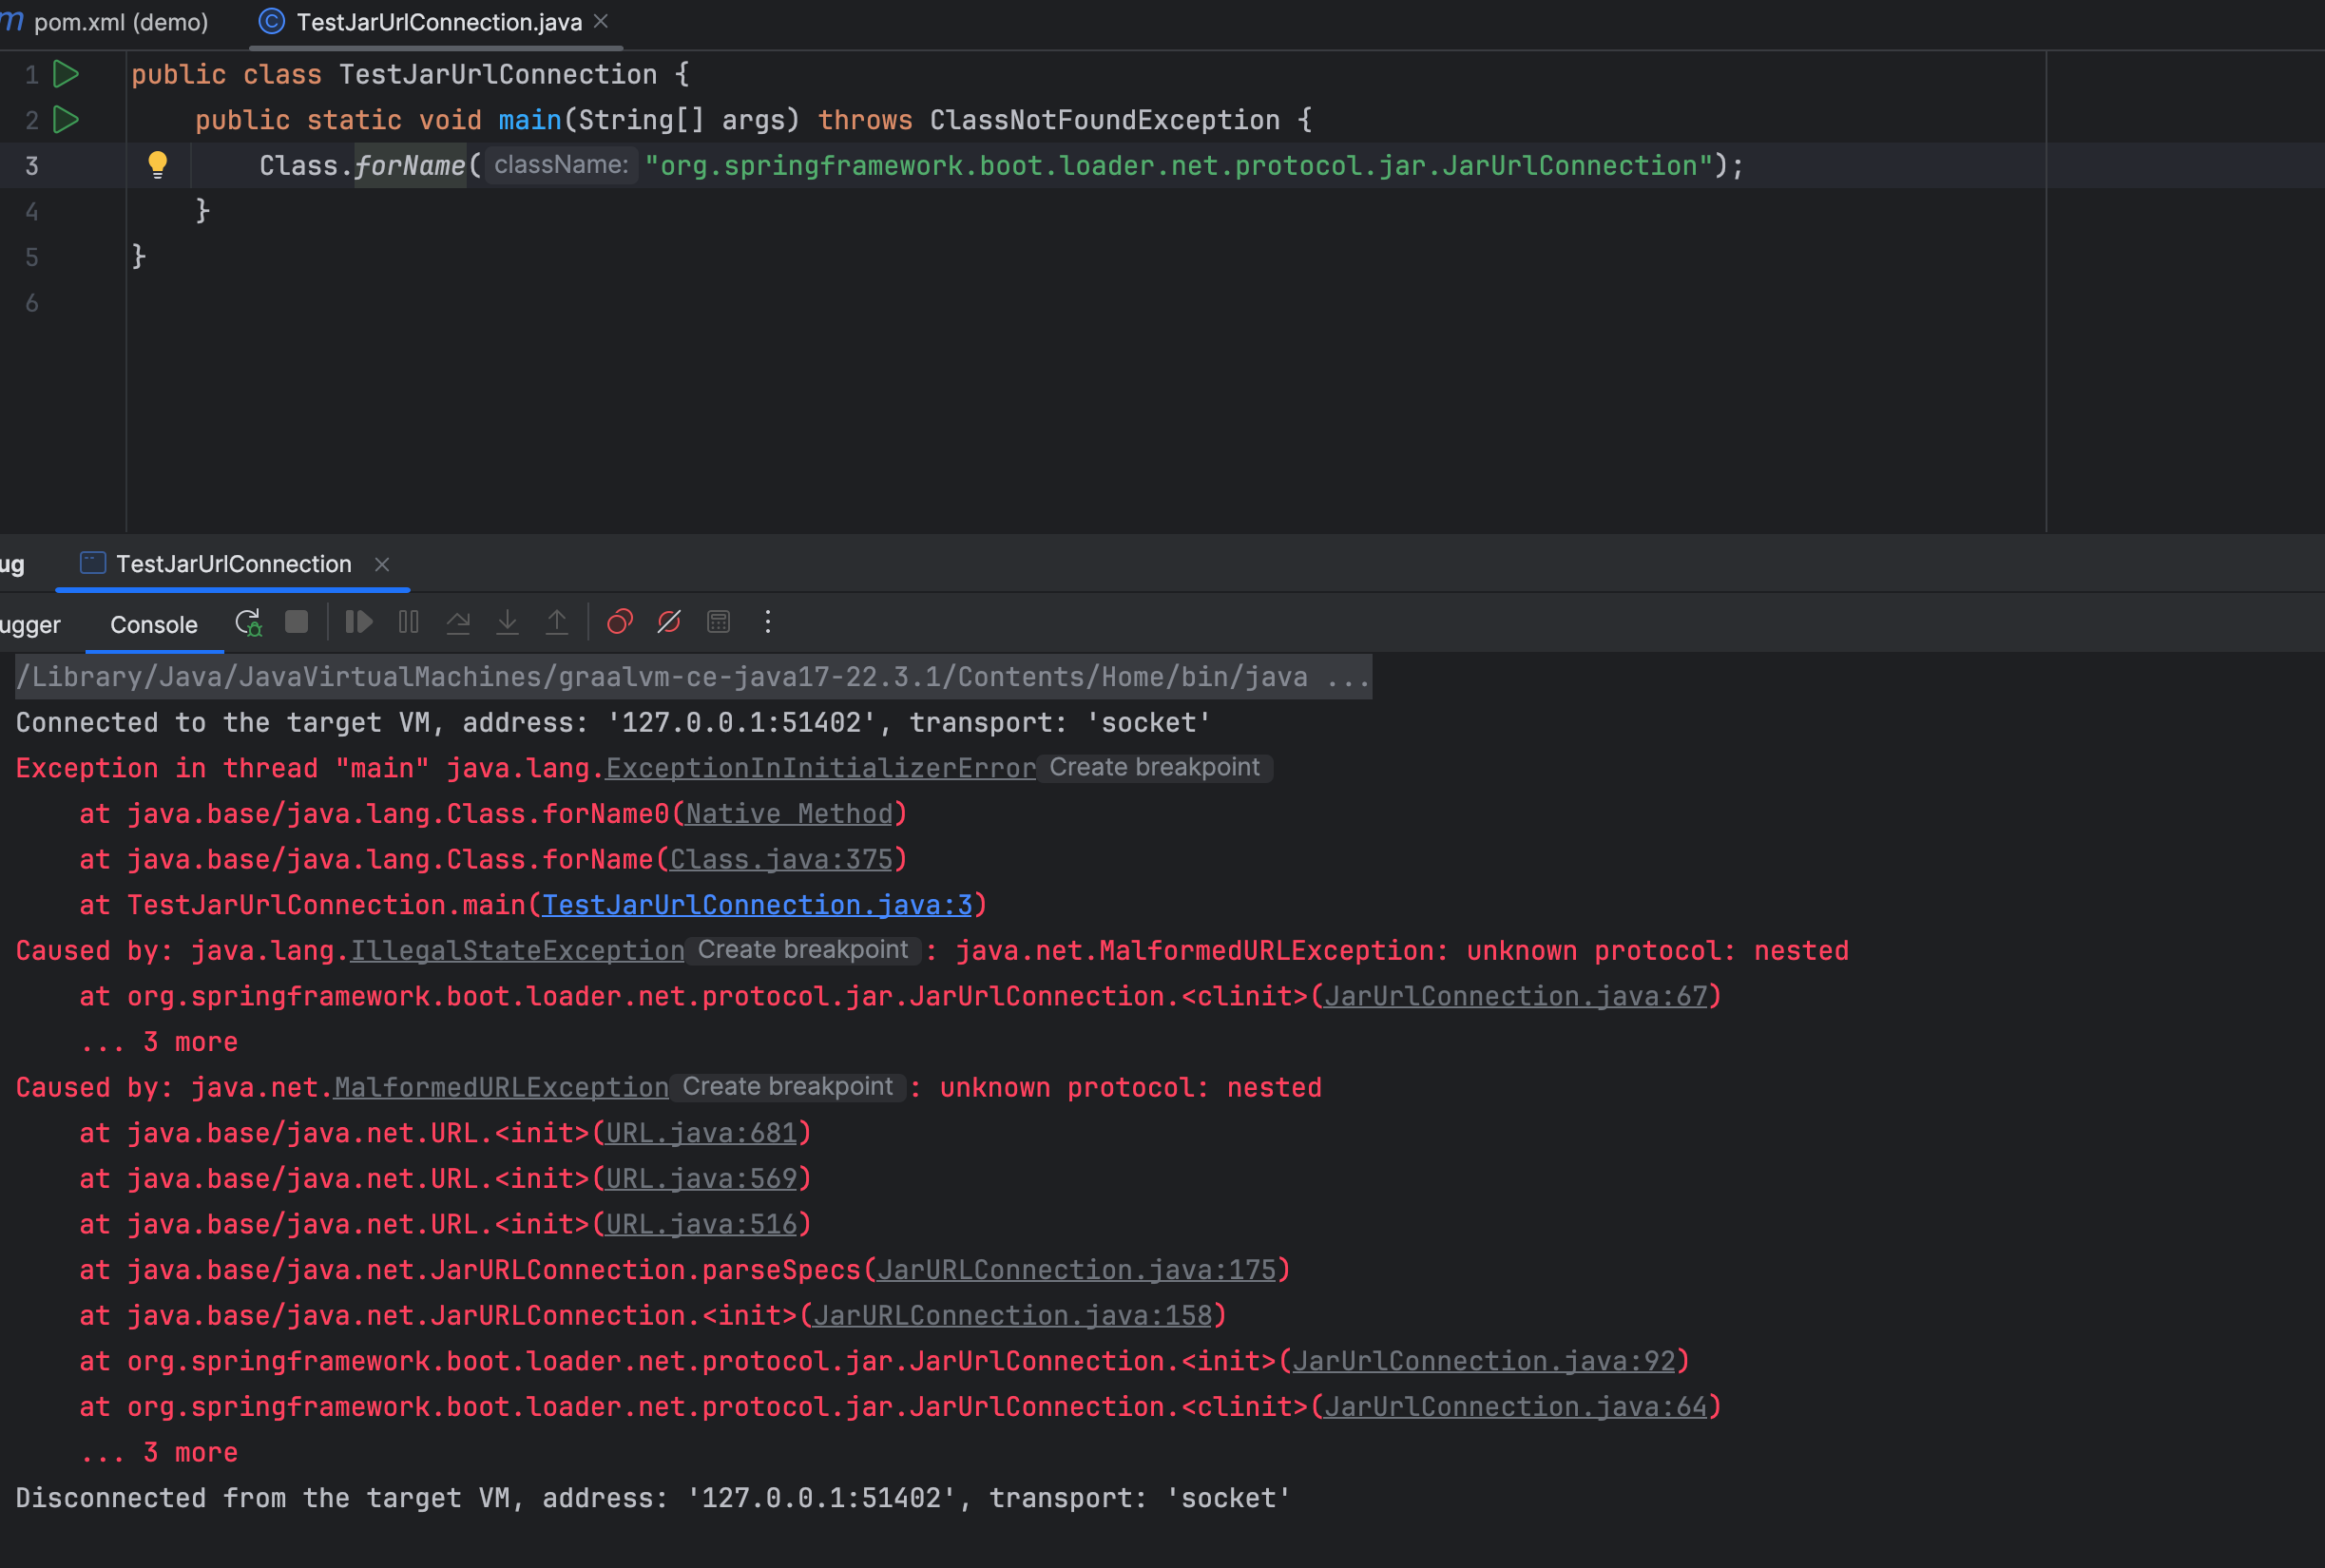Screen dimensions: 2325x1568
Task: Run main via the gutter play icon
Action: 66,120
